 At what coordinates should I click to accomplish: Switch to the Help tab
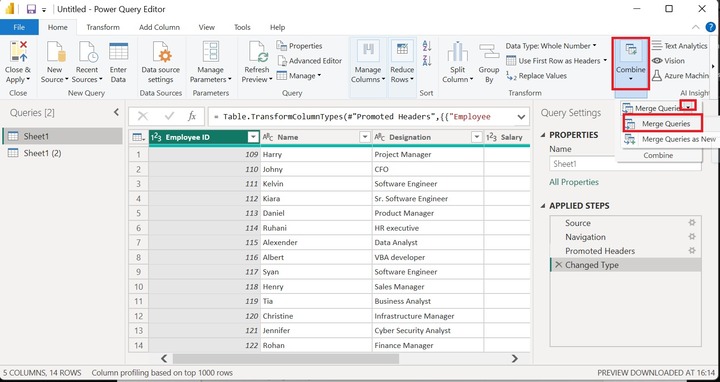click(x=277, y=27)
